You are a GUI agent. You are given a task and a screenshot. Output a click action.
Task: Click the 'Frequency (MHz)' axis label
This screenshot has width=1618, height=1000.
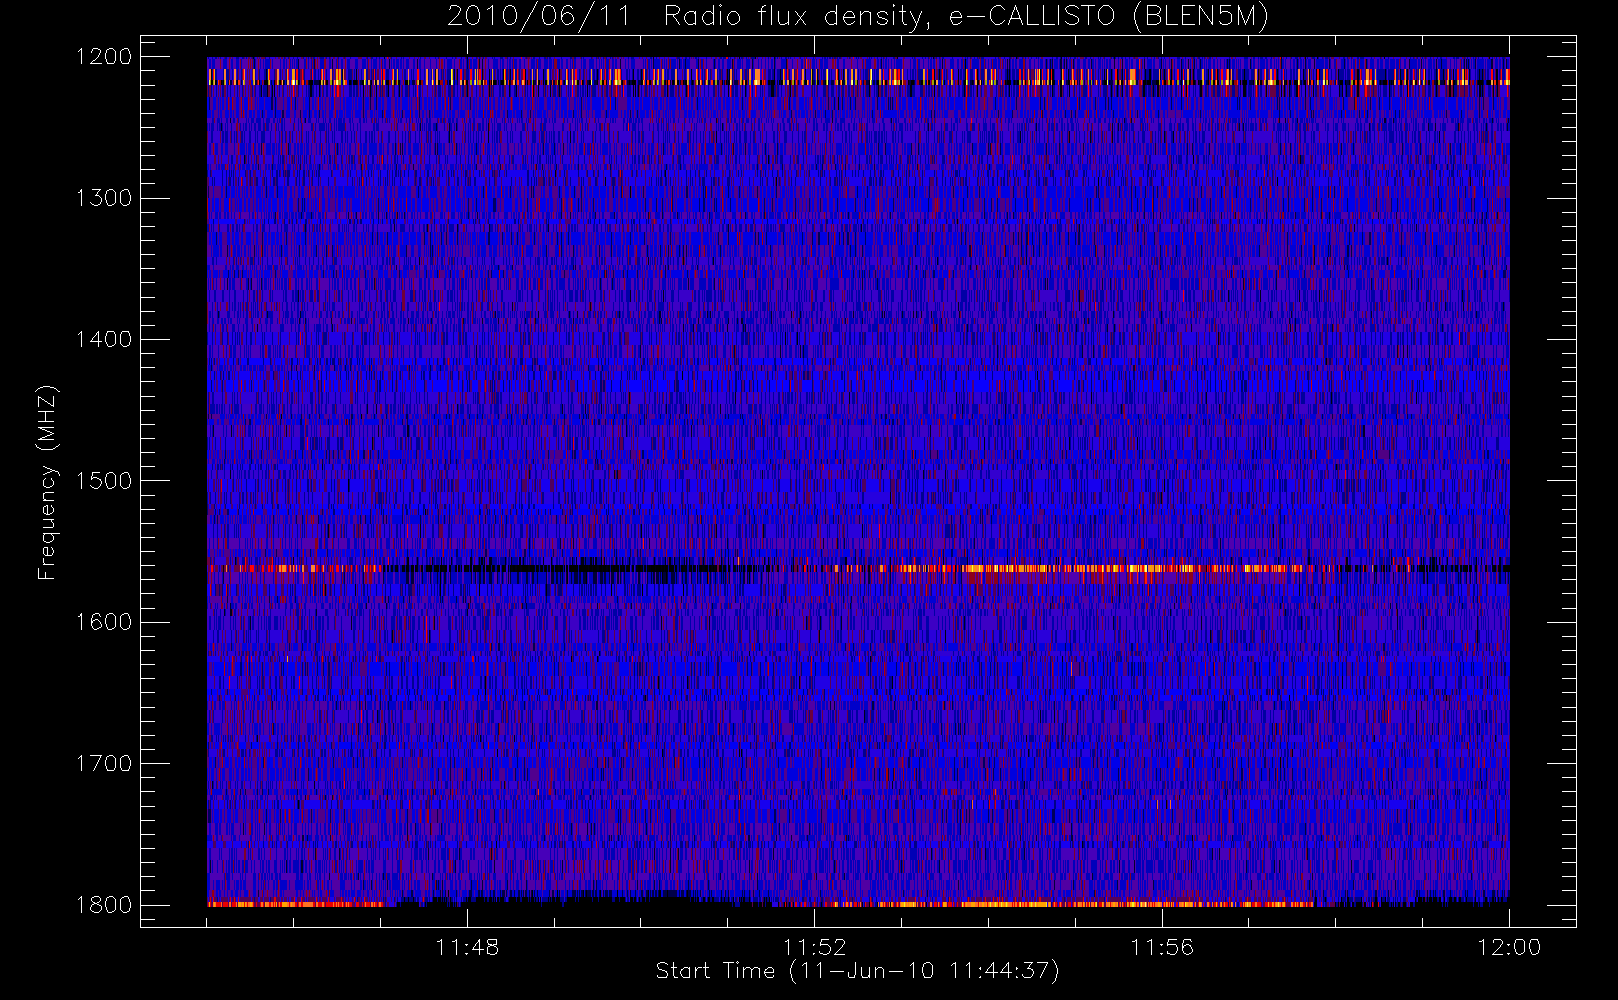[x=46, y=482]
